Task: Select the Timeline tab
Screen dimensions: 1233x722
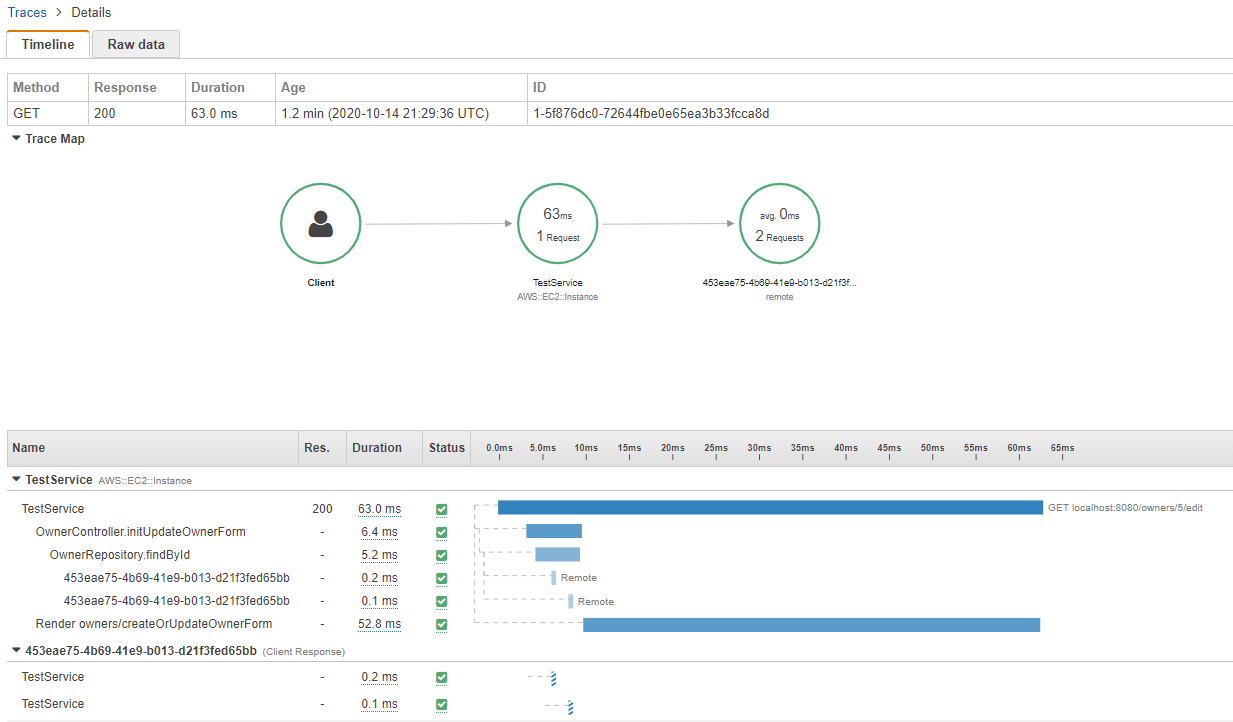Action: (47, 44)
